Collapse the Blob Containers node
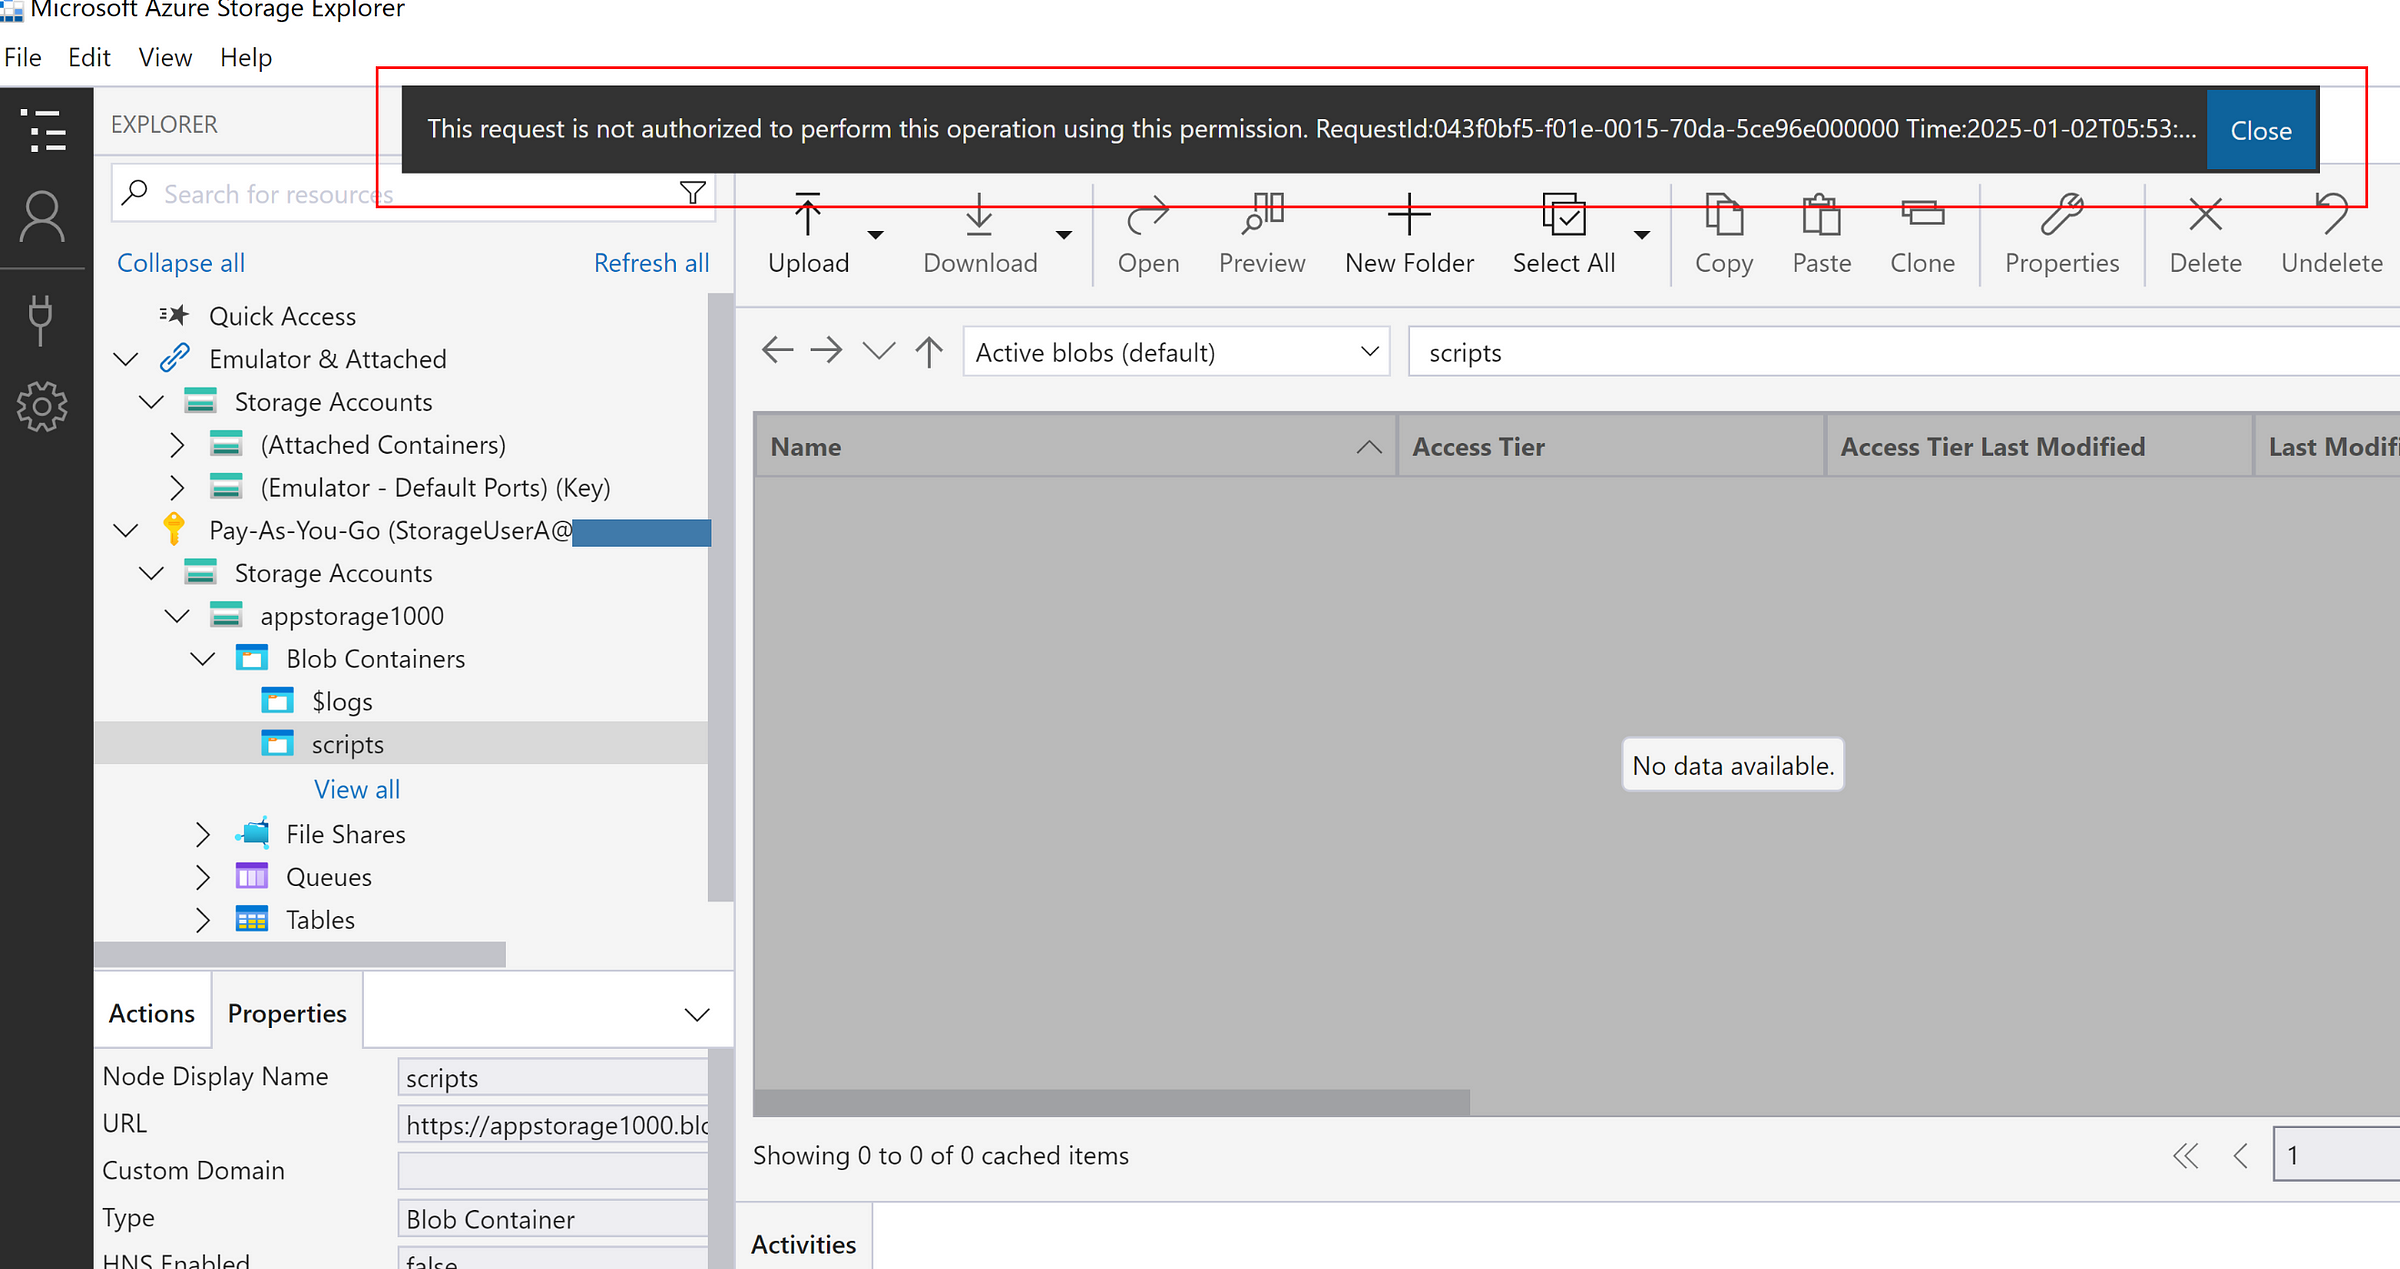Image resolution: width=2400 pixels, height=1269 pixels. click(203, 659)
